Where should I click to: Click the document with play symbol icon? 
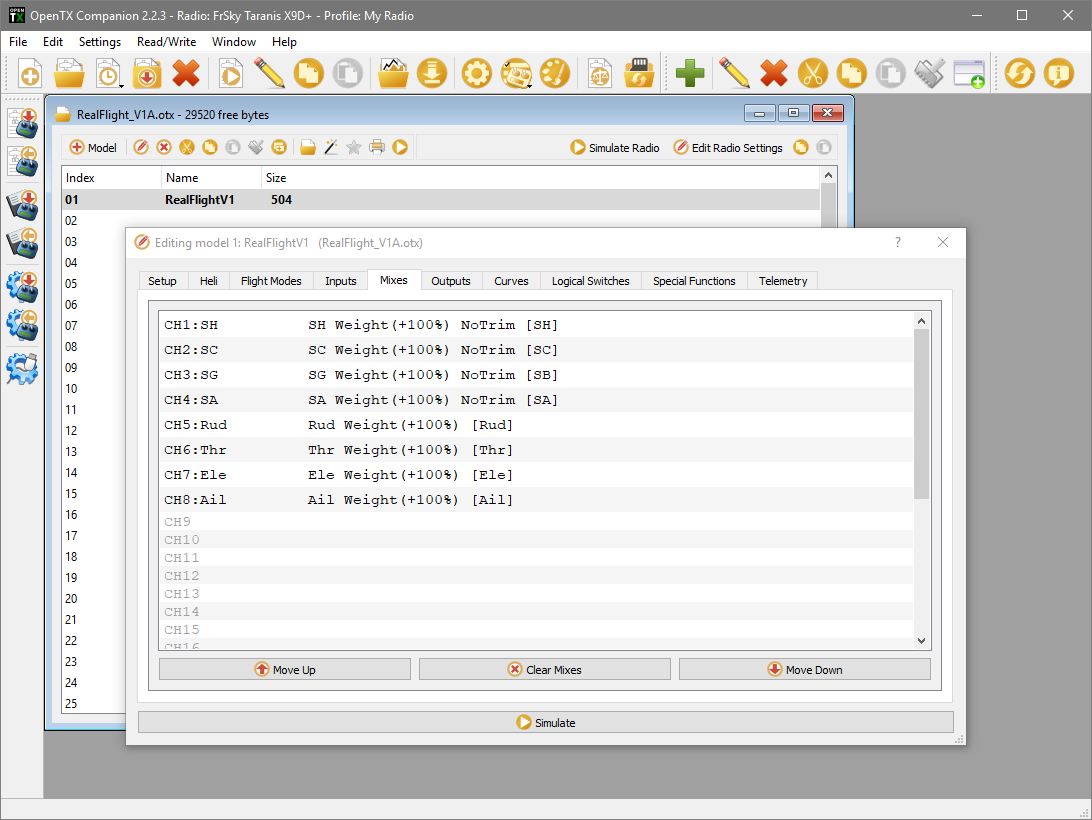tap(231, 73)
